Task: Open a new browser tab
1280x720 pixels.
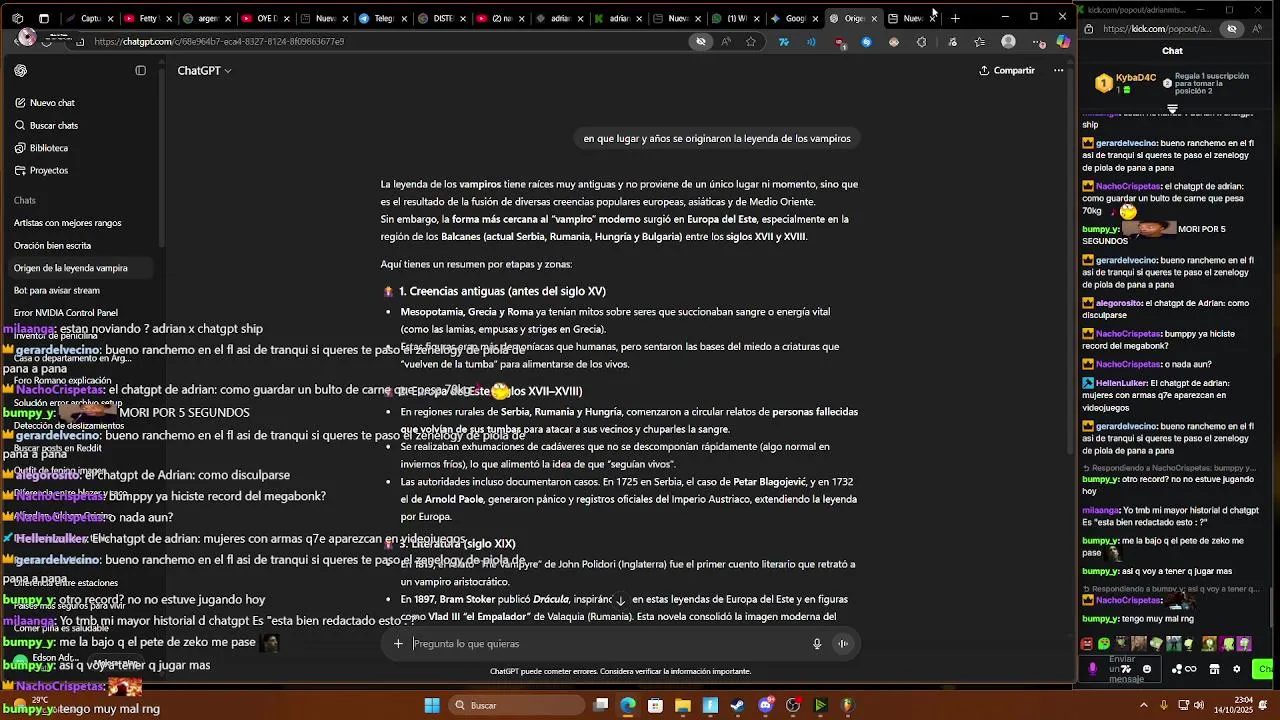Action: [x=955, y=18]
